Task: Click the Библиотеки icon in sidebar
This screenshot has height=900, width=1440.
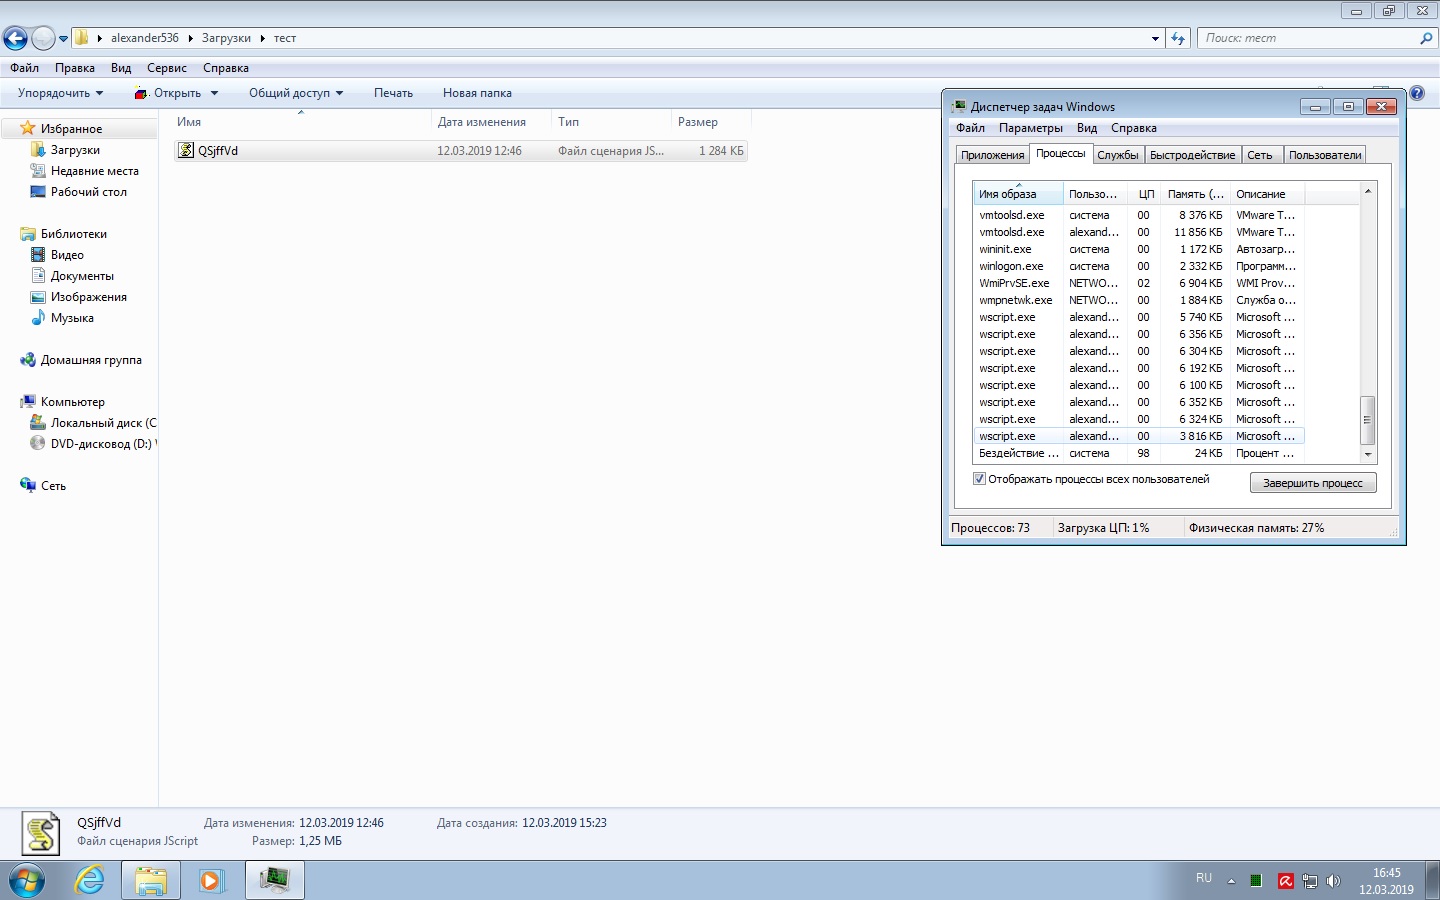Action: coord(28,234)
